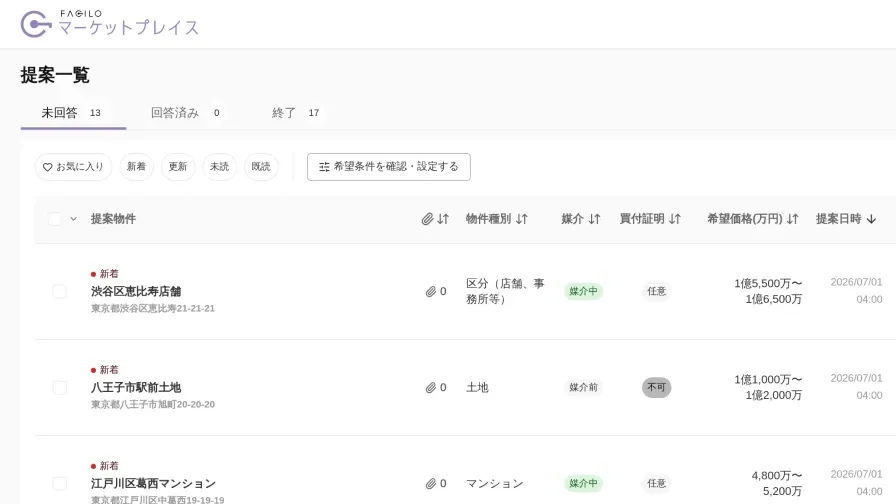The image size is (896, 504).
Task: Apply the 未読 filter chip
Action: (x=219, y=167)
